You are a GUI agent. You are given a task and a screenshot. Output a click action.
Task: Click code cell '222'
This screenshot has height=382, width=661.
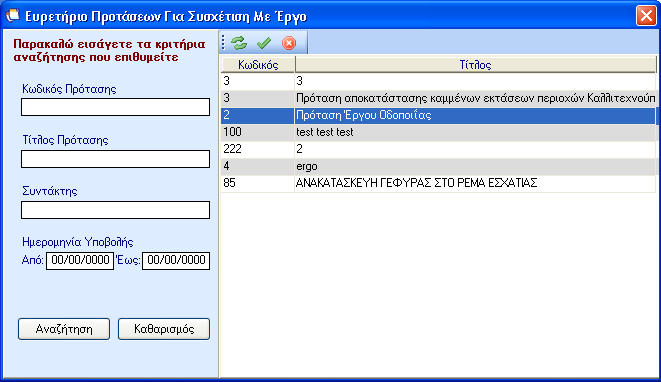coord(258,149)
